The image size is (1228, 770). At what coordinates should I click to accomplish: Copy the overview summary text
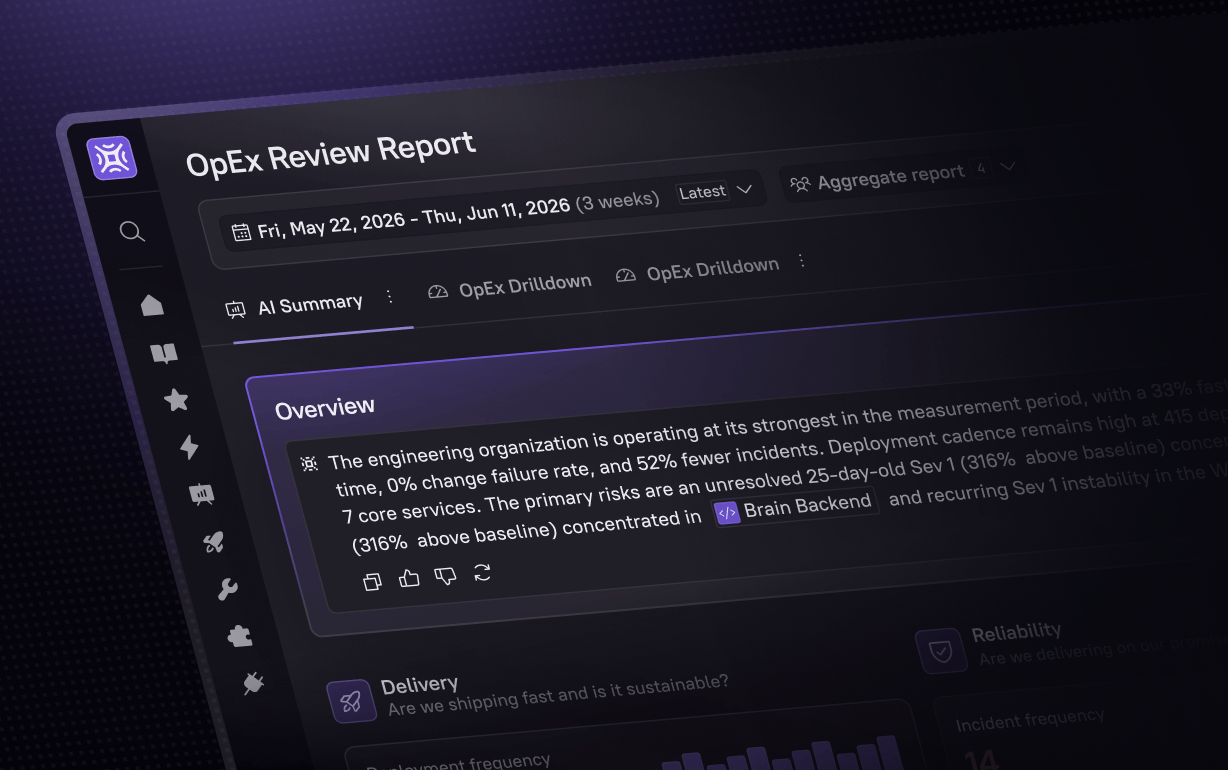[372, 581]
